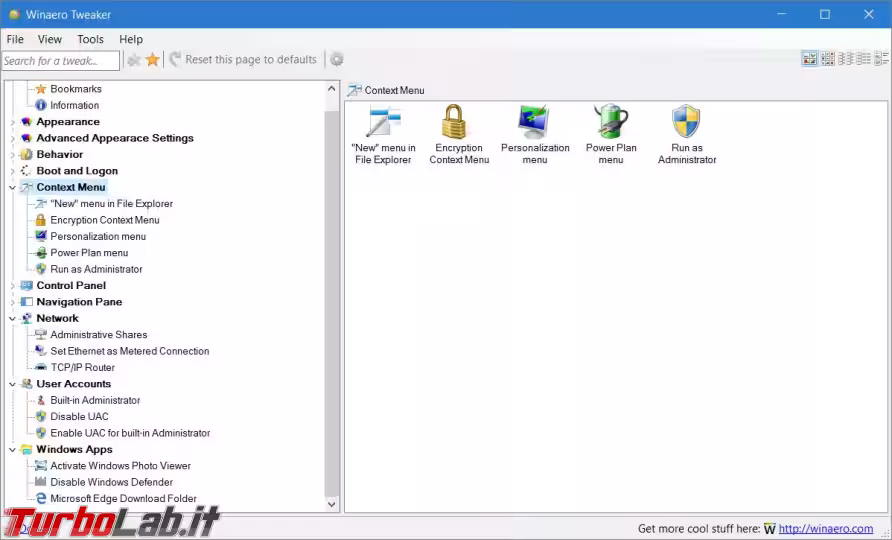Expand the Navigation Pane category

[x=13, y=302]
